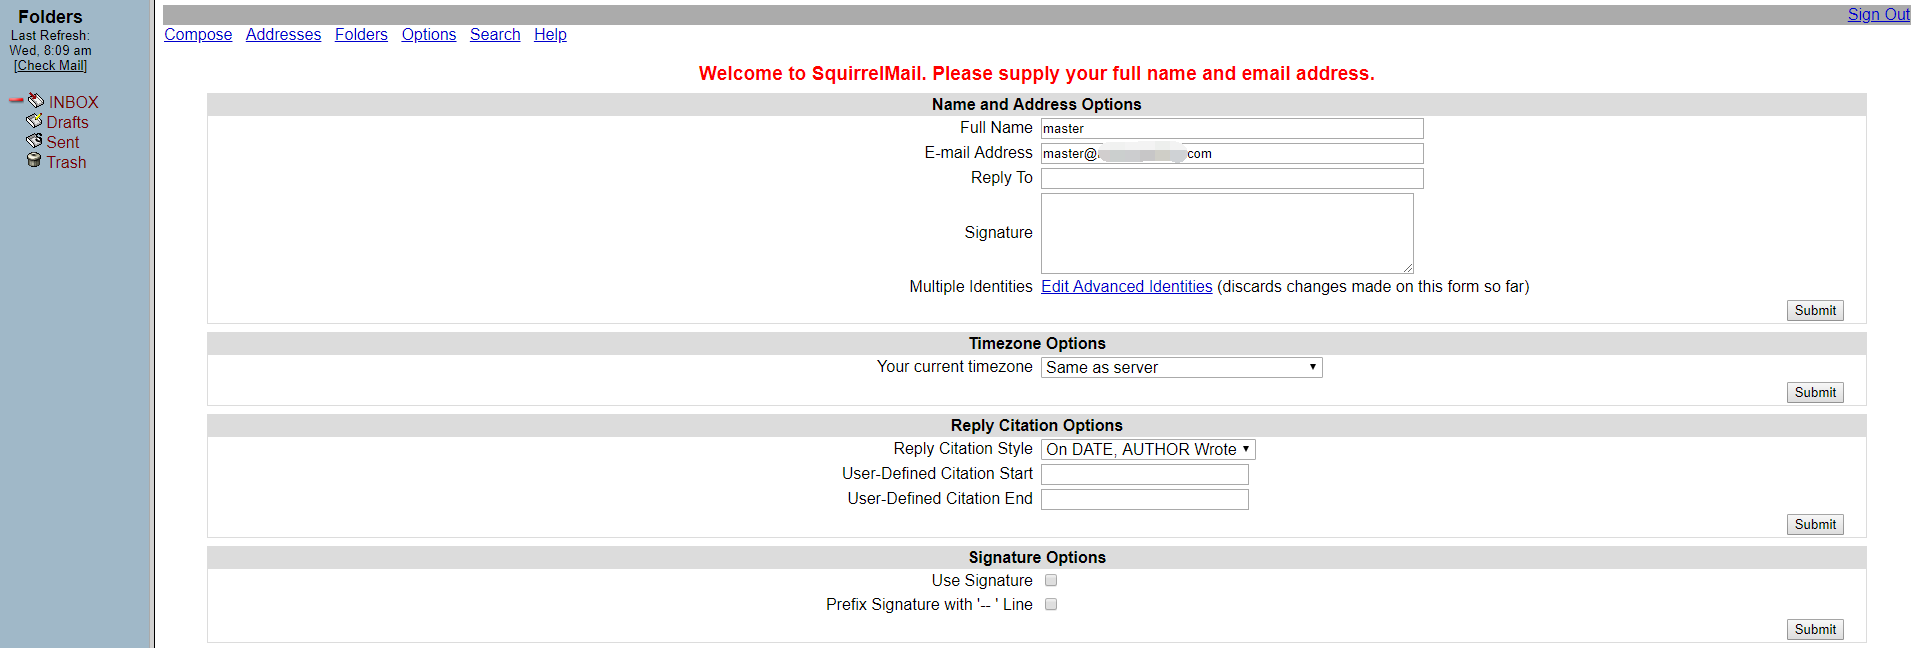
Task: Click the Help menu link
Action: click(550, 35)
